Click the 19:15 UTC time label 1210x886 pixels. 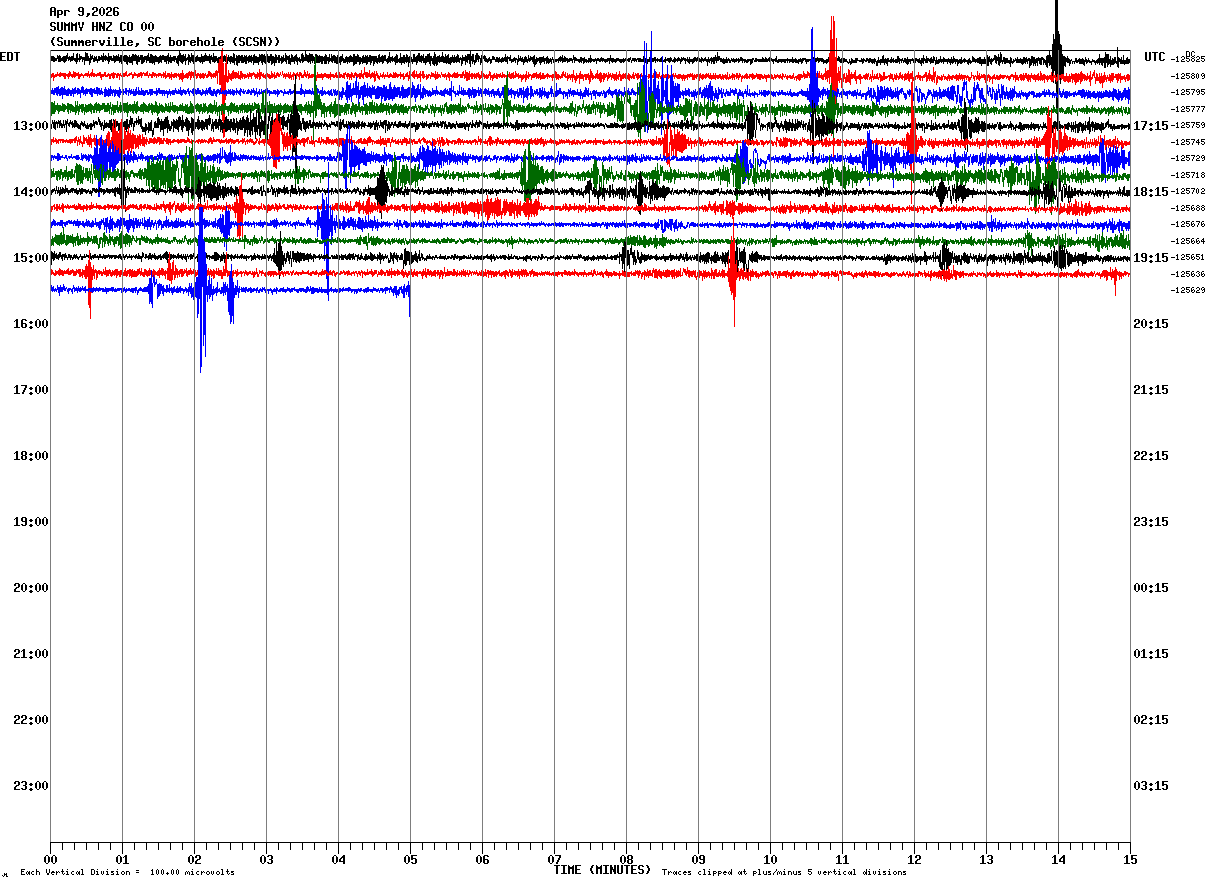click(x=1151, y=258)
